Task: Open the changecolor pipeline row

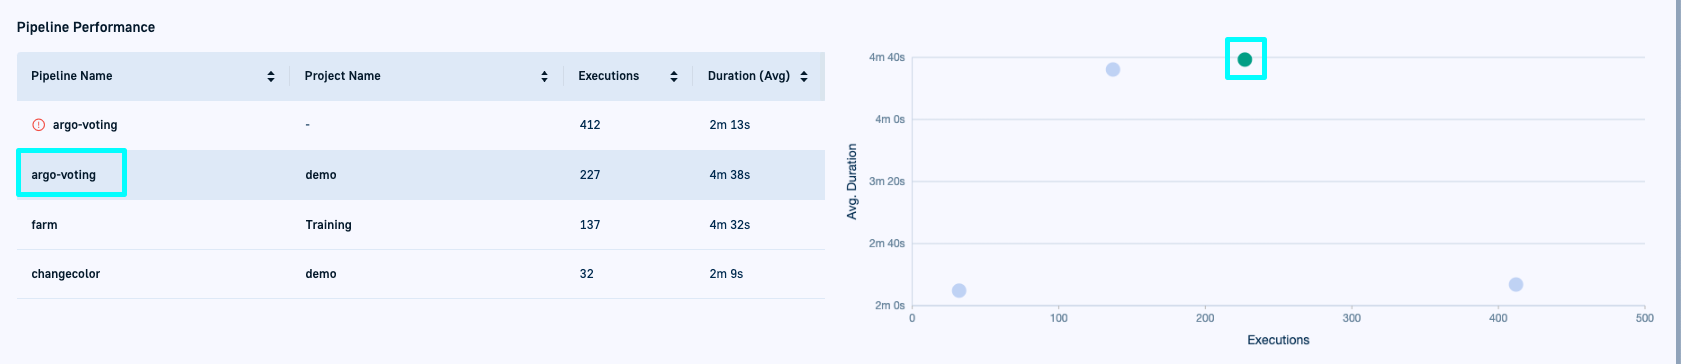Action: click(421, 274)
